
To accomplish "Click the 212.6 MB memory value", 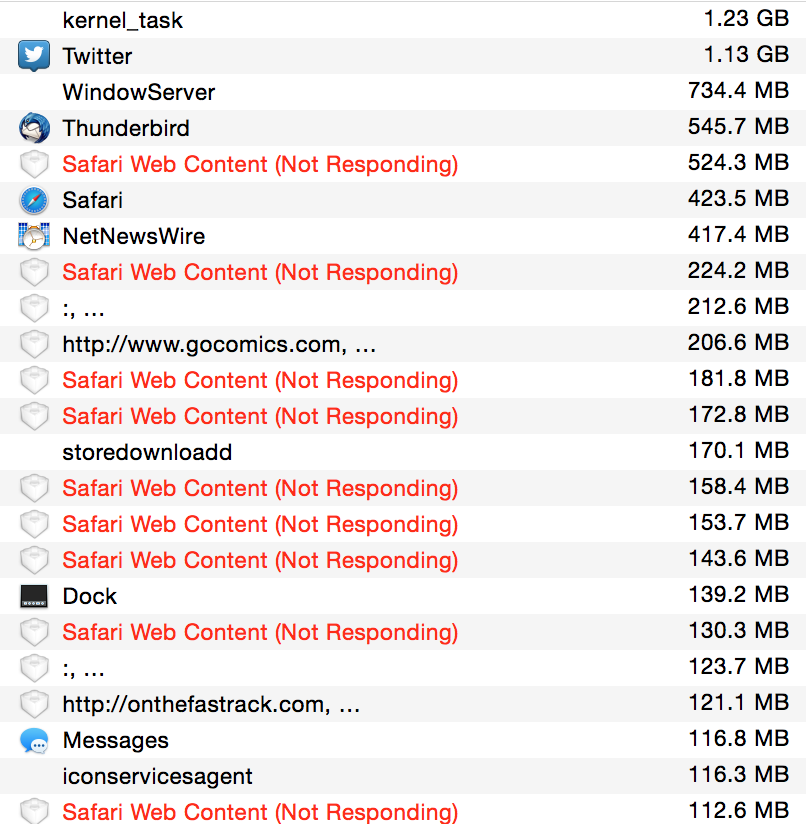I will tap(739, 306).
